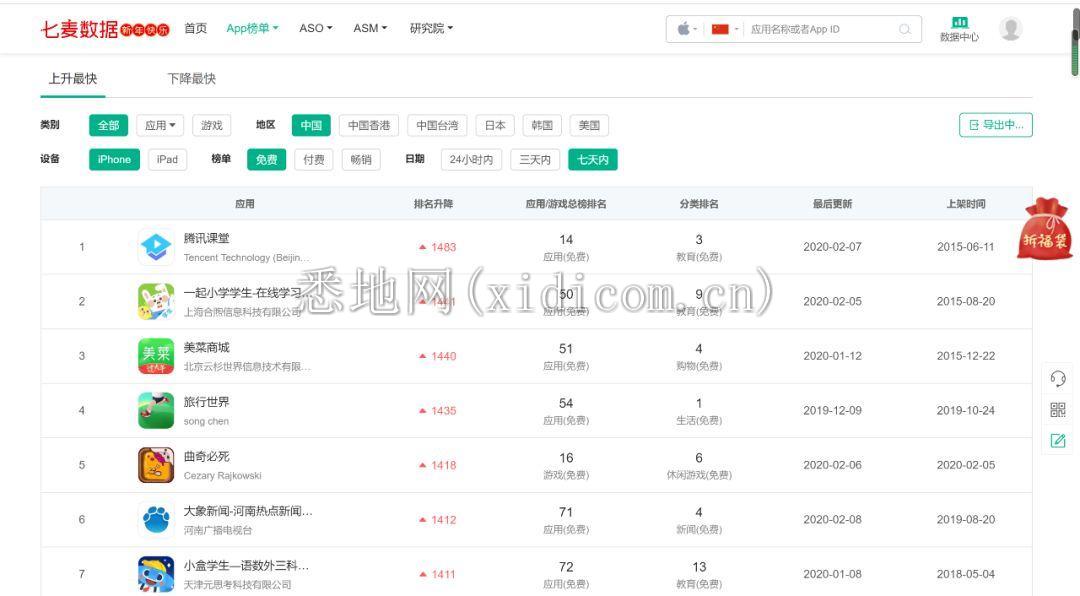This screenshot has height=596, width=1080.
Task: Select 全部 category filter
Action: click(109, 125)
